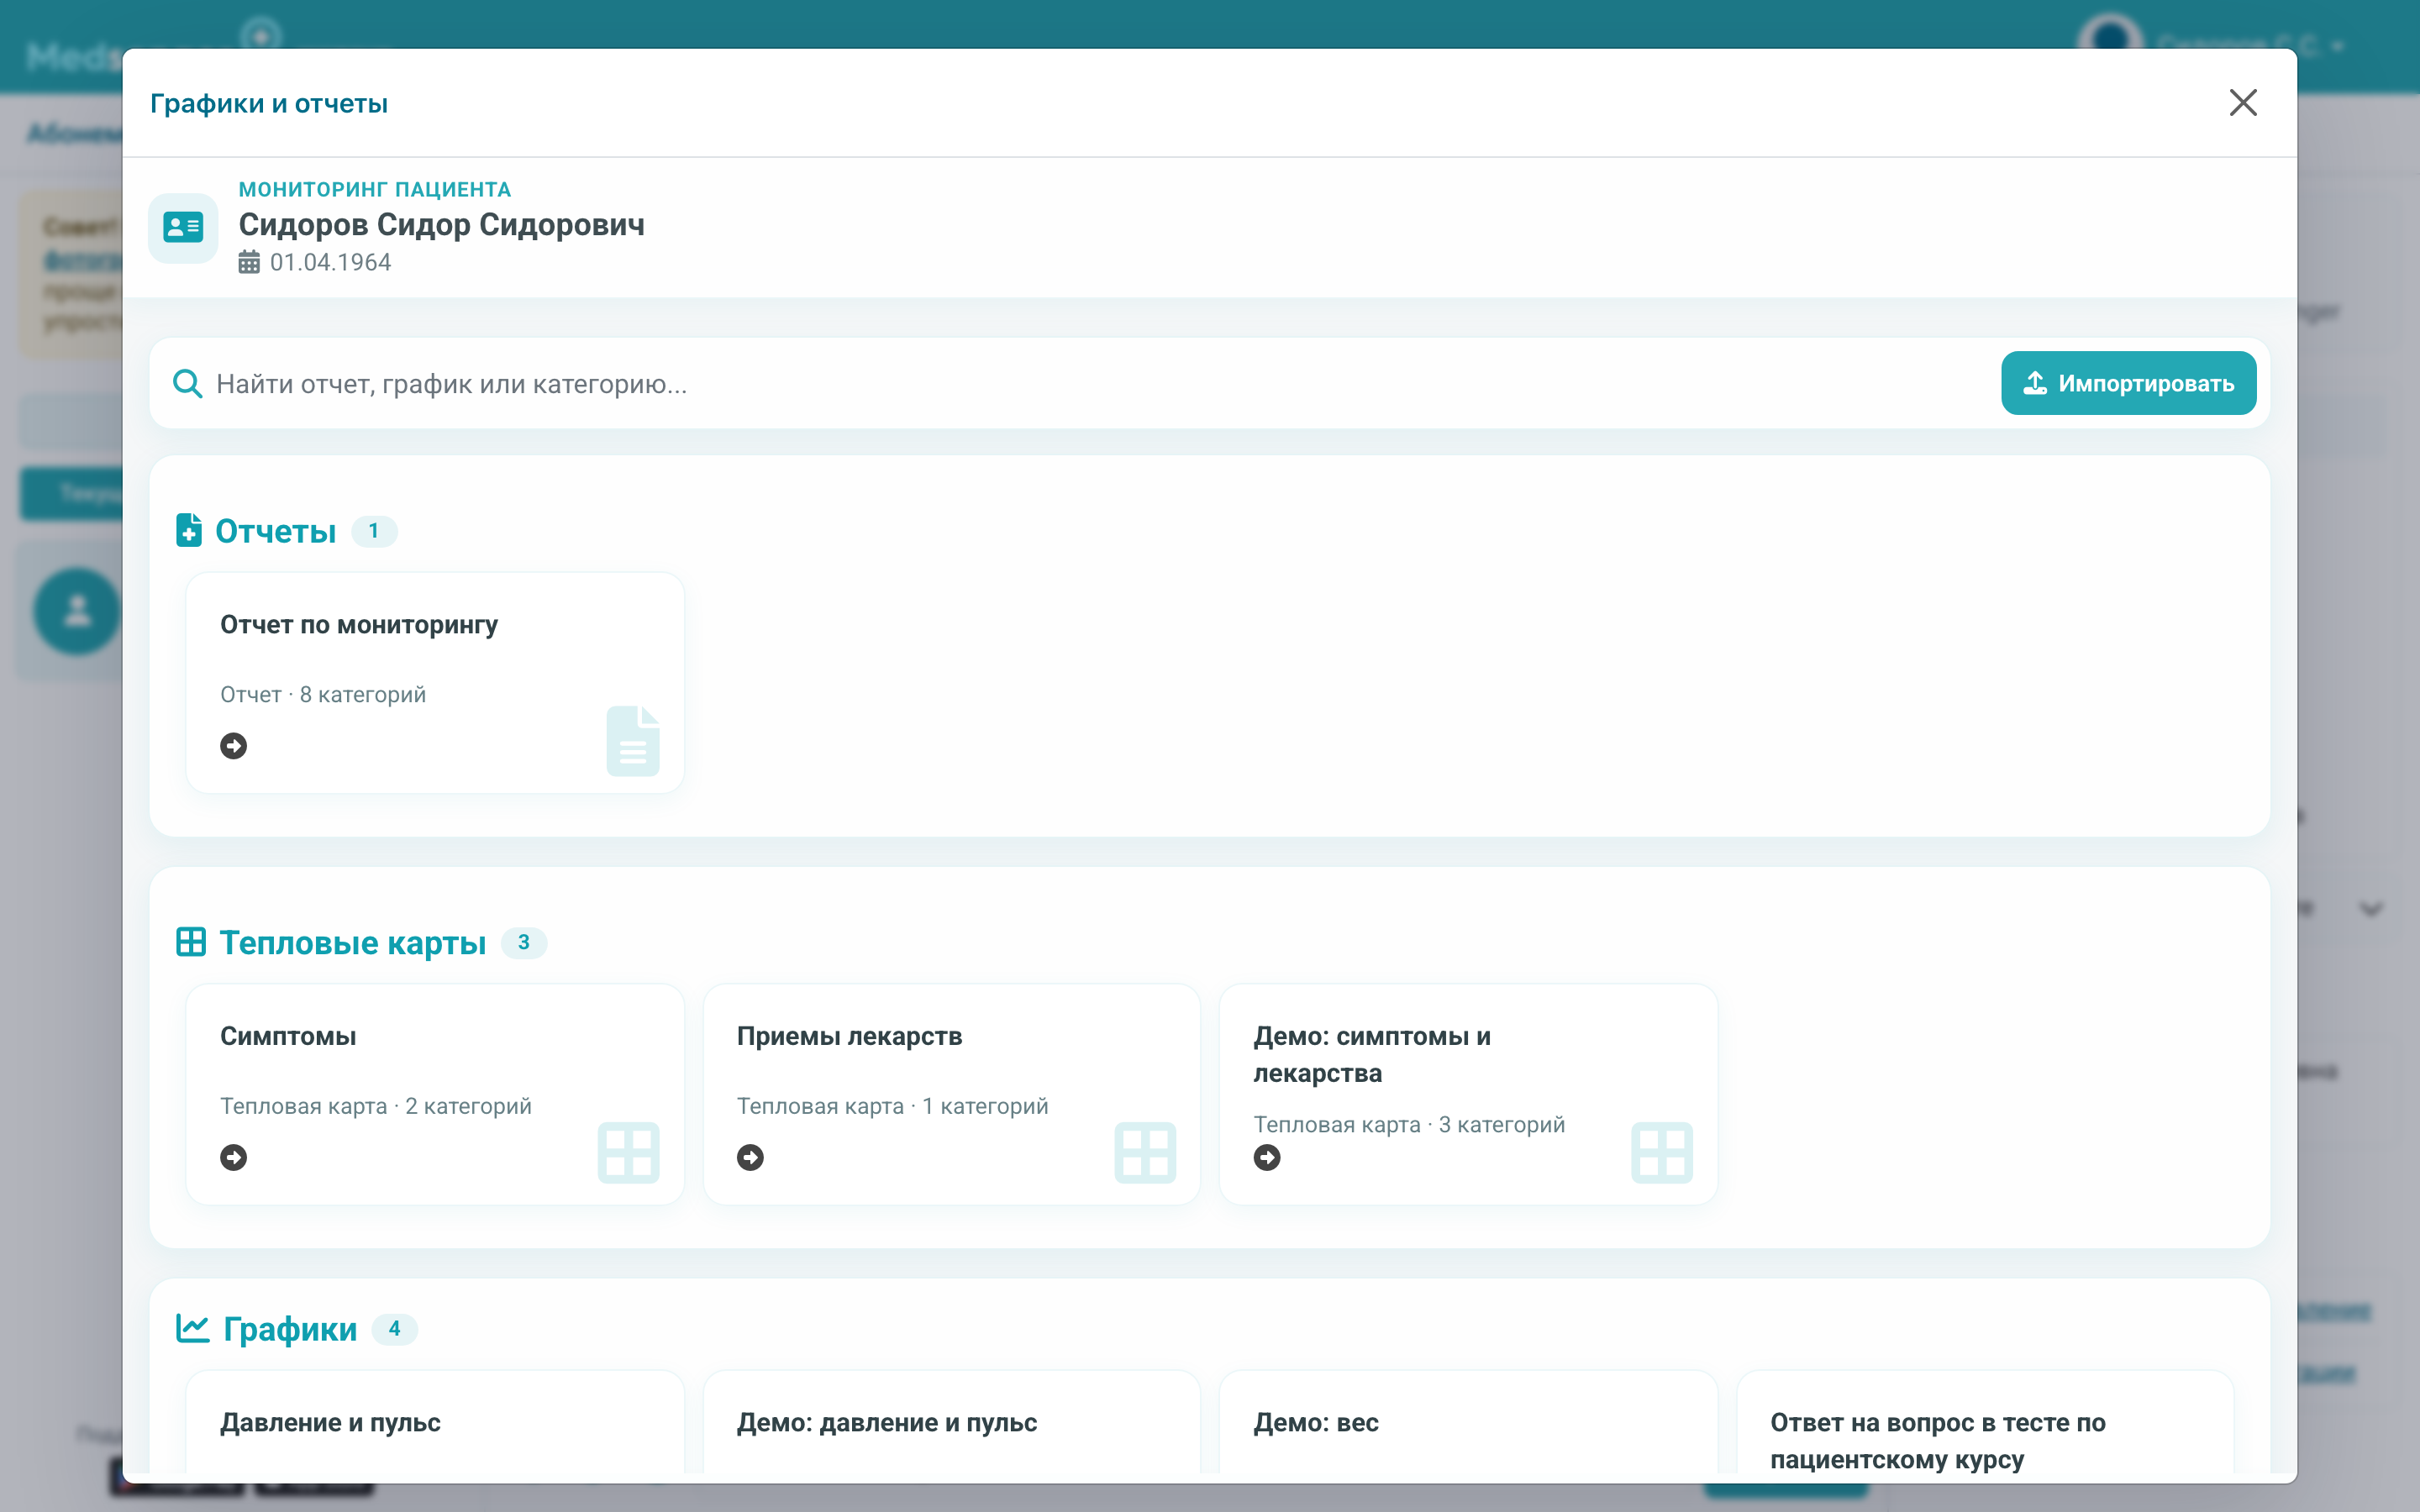2420x1512 pixels.
Task: Click user avatar circle in background page
Action: point(77,611)
